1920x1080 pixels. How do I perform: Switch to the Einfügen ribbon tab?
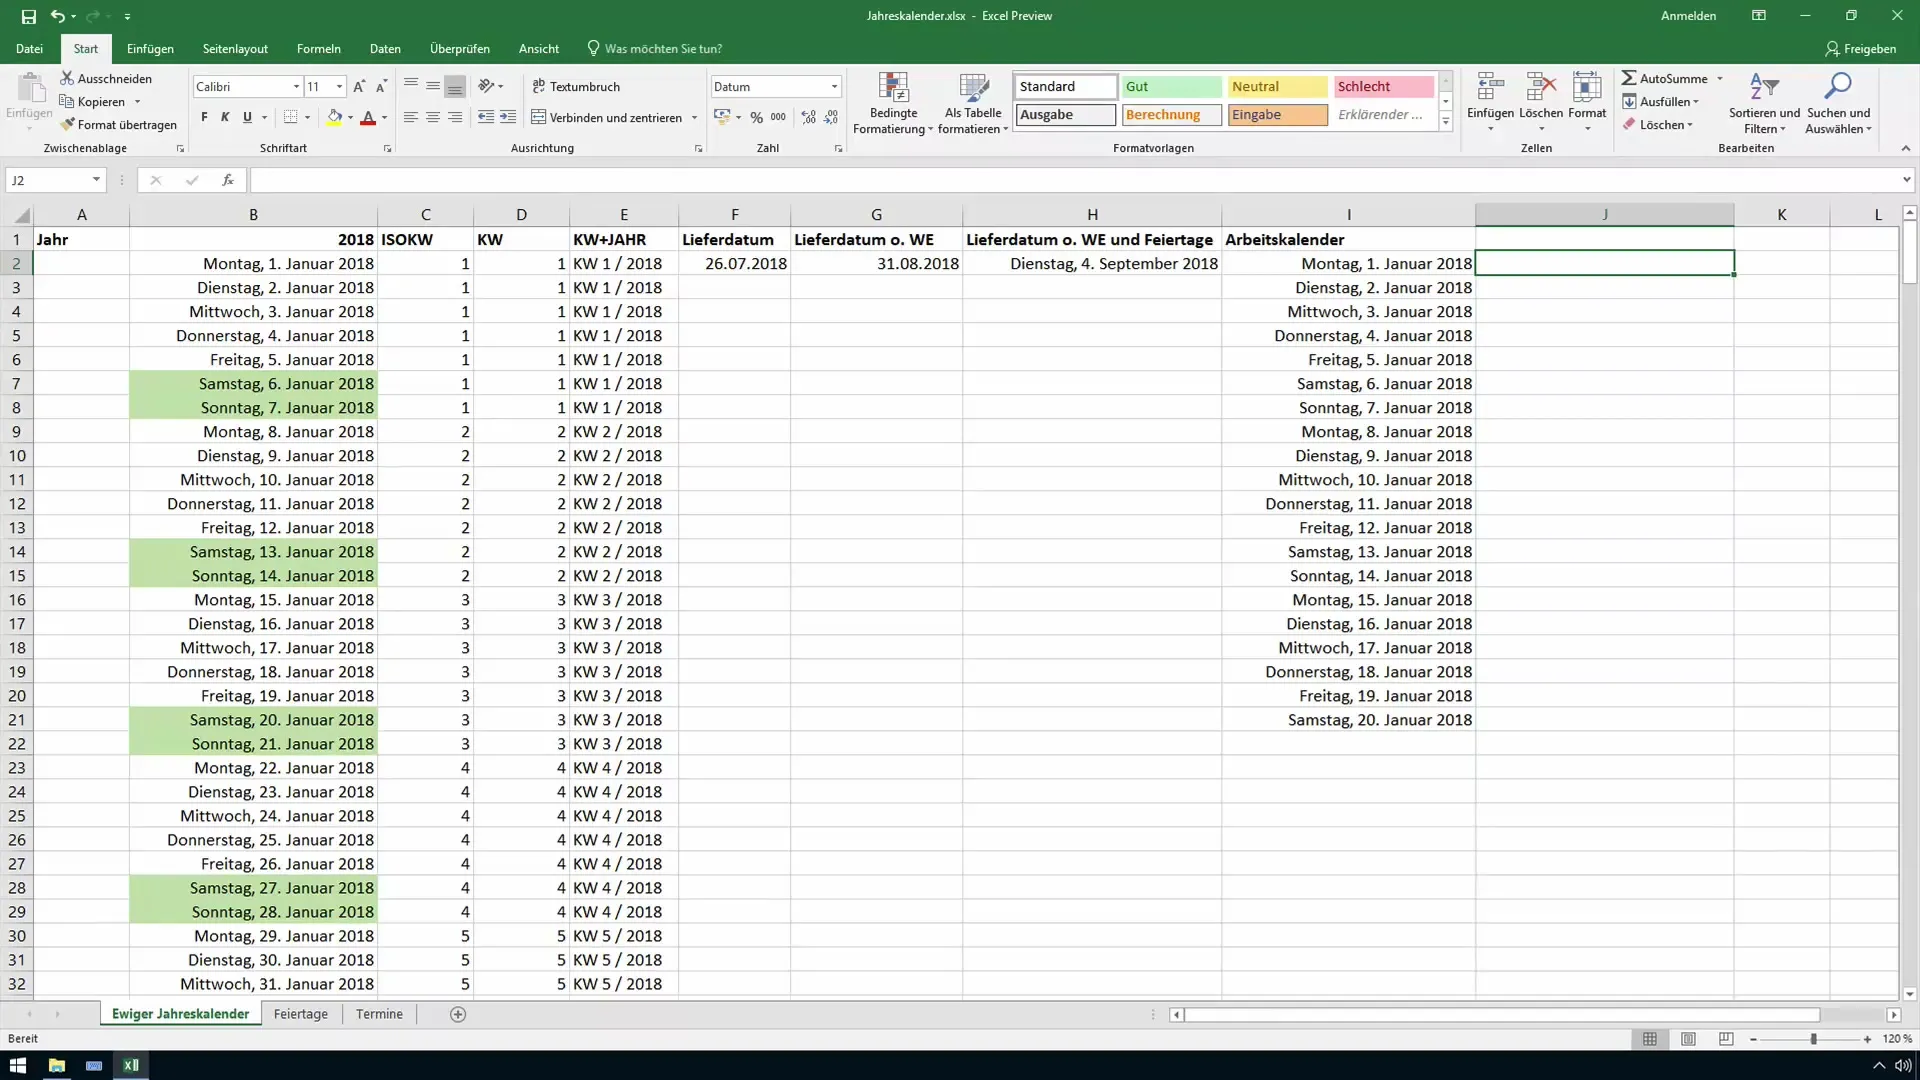[150, 48]
